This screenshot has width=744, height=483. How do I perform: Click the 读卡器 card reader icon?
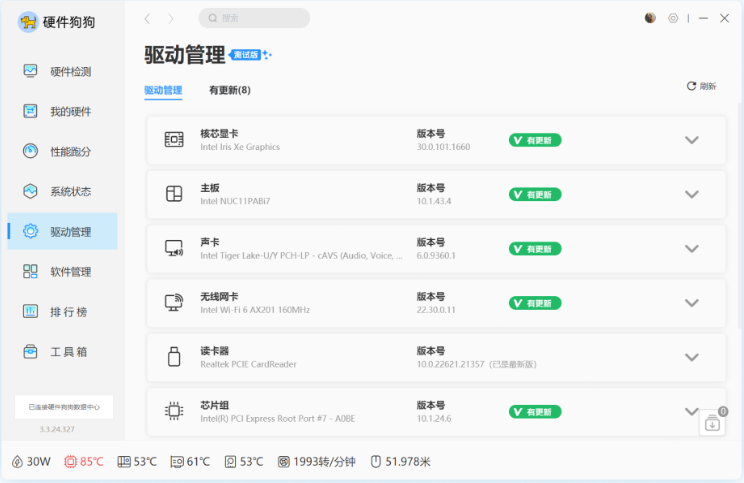[x=174, y=357]
